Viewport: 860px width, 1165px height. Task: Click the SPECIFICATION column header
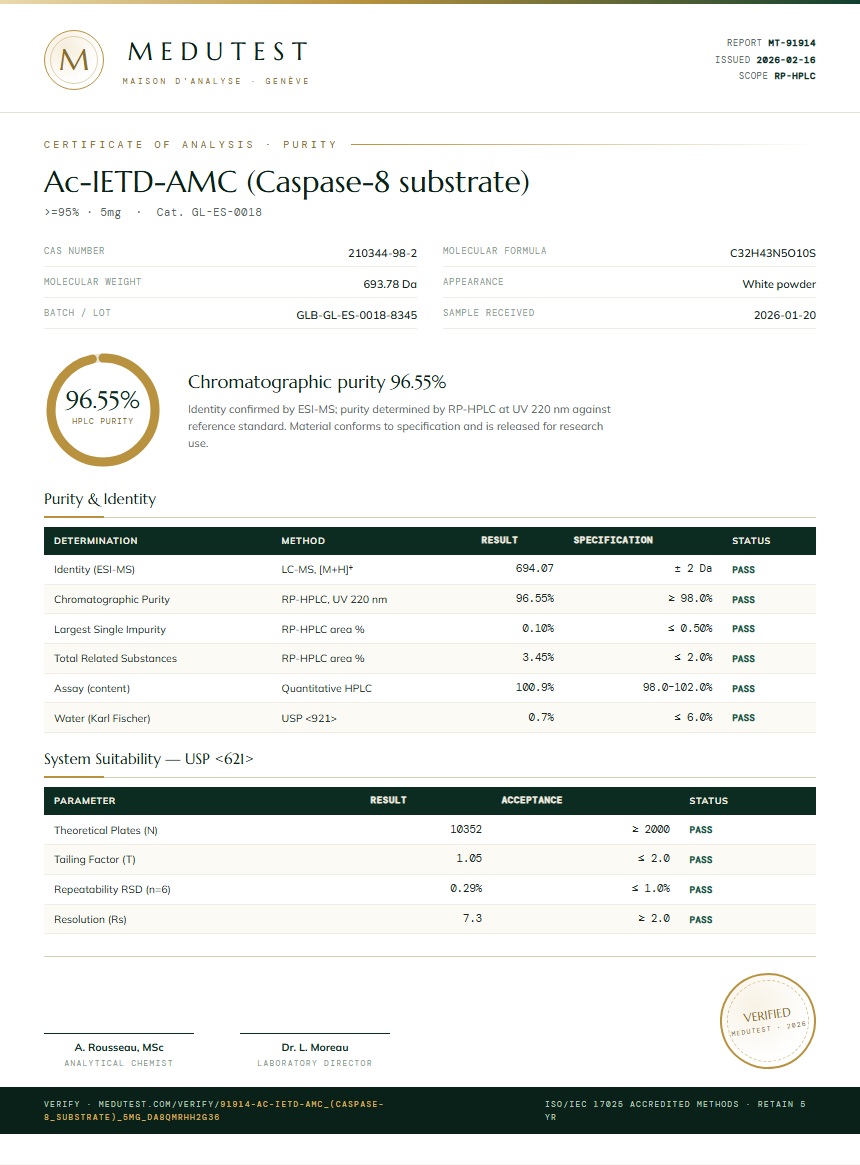click(x=612, y=540)
